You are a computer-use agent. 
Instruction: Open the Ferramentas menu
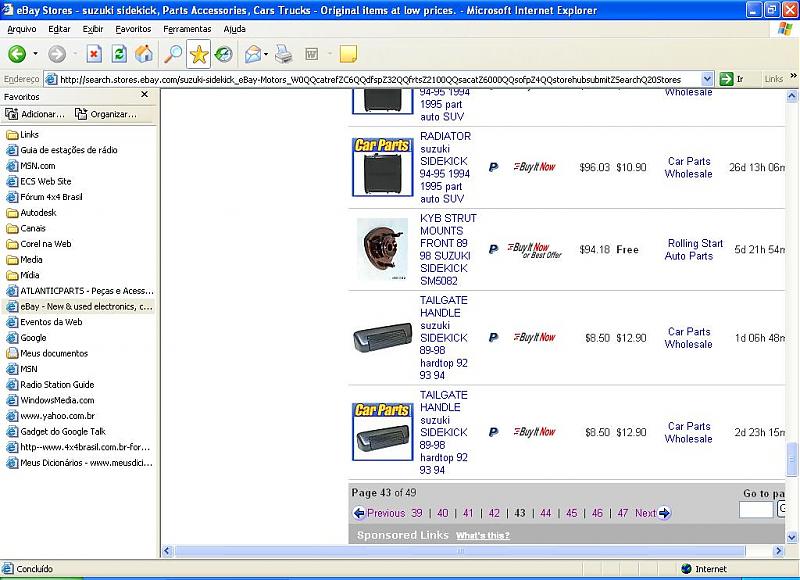coord(187,29)
